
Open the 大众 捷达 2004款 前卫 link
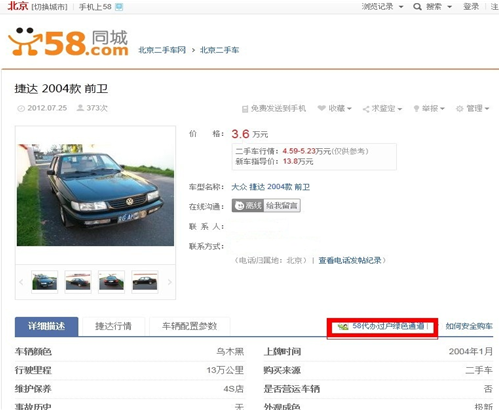271,187
